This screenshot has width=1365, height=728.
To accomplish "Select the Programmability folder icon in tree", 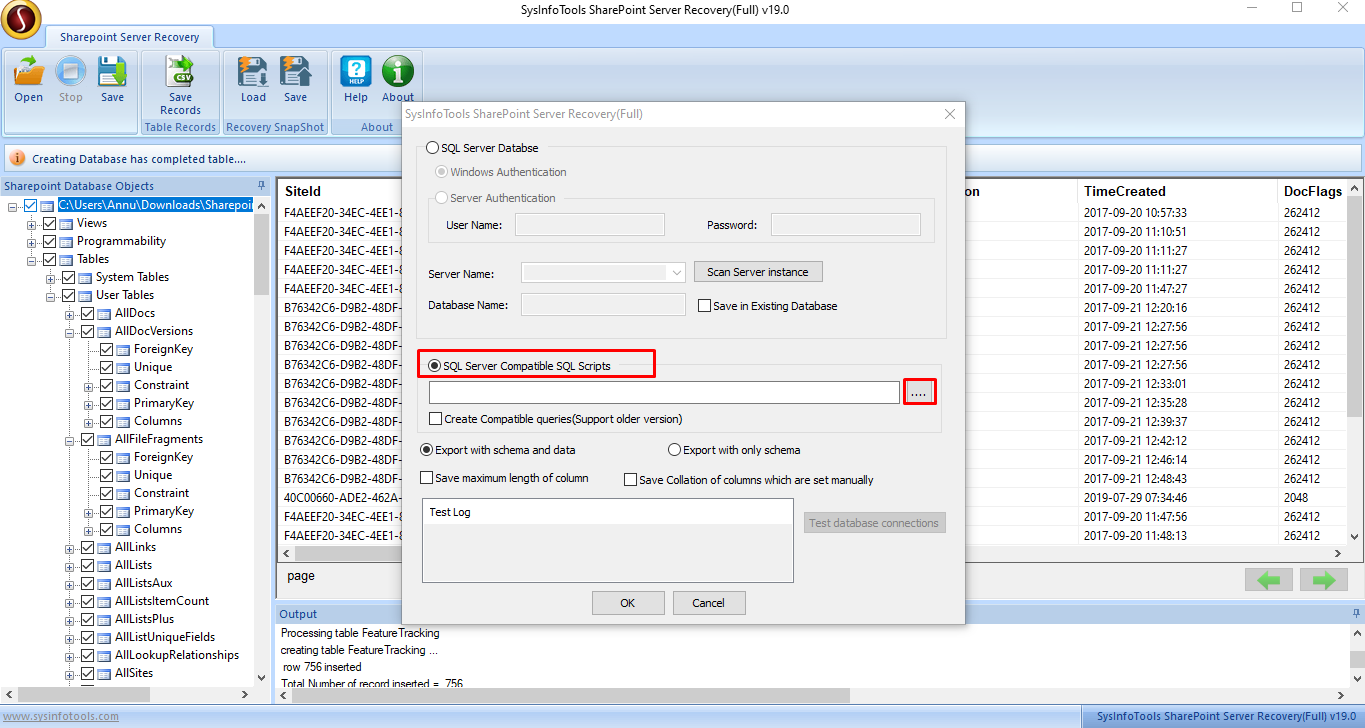I will [66, 241].
